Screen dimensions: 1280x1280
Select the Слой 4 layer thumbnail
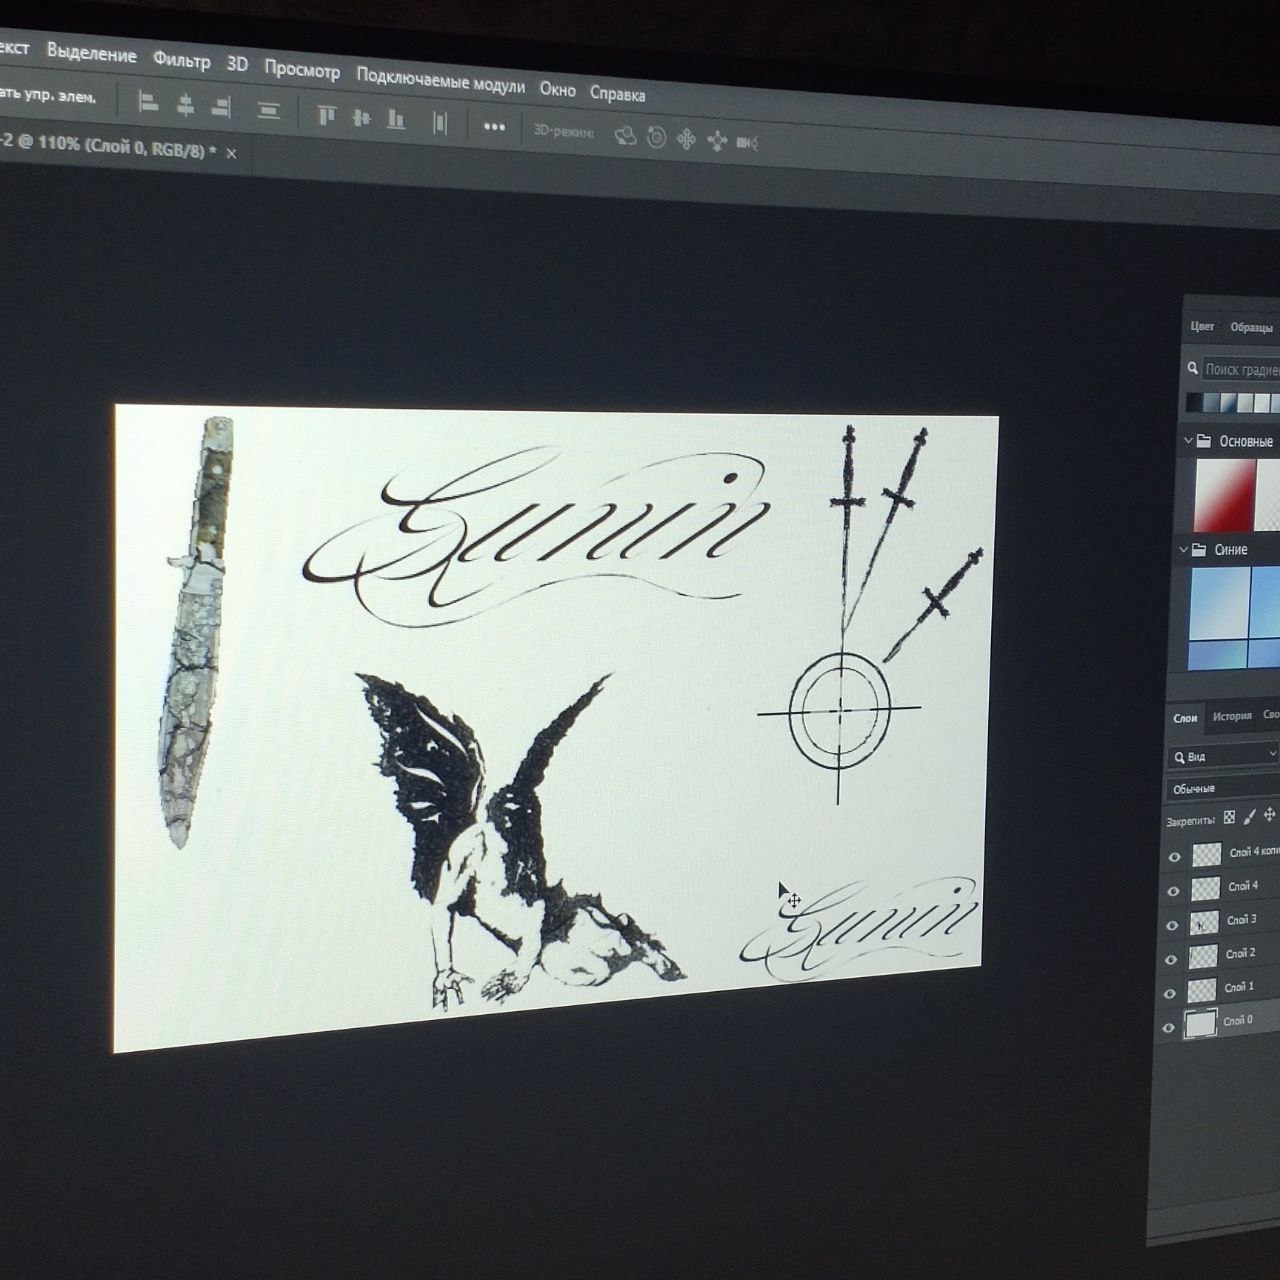coord(1206,888)
